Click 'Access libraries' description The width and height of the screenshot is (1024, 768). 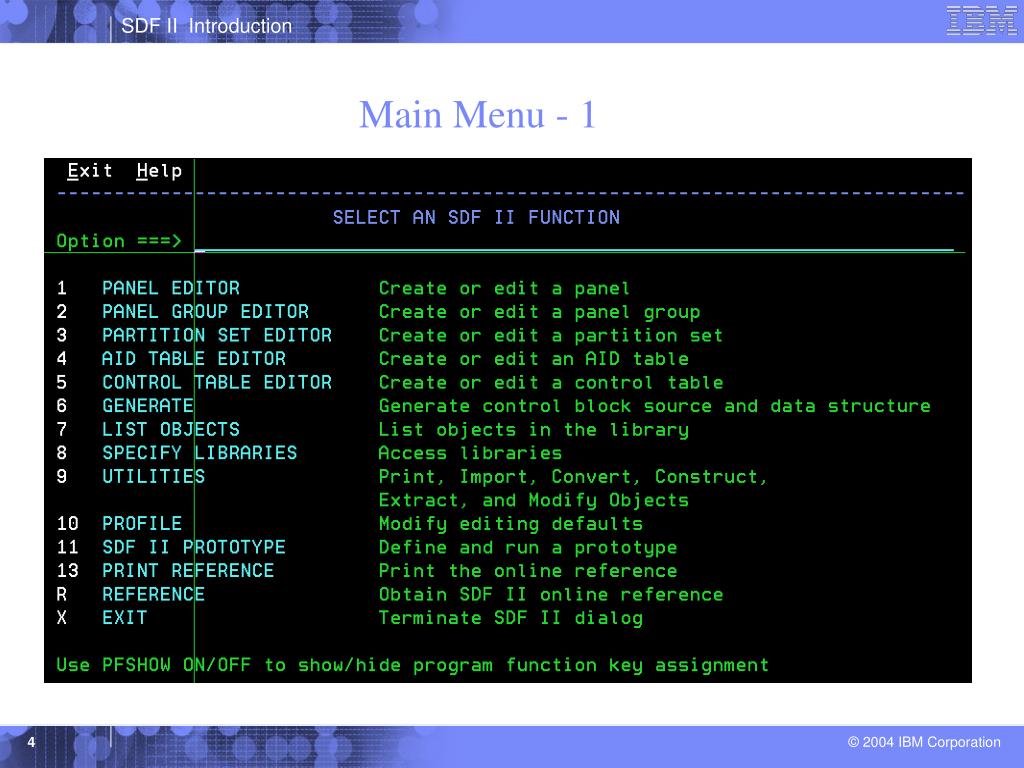point(470,453)
